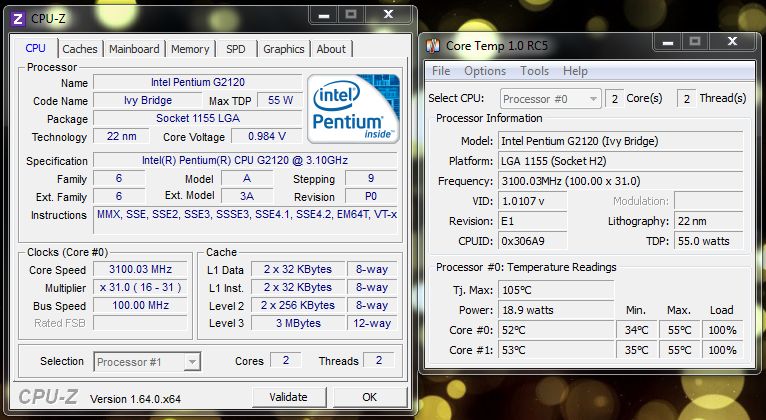Close the Core Temp window
766x420 pixels.
pyautogui.click(x=732, y=42)
